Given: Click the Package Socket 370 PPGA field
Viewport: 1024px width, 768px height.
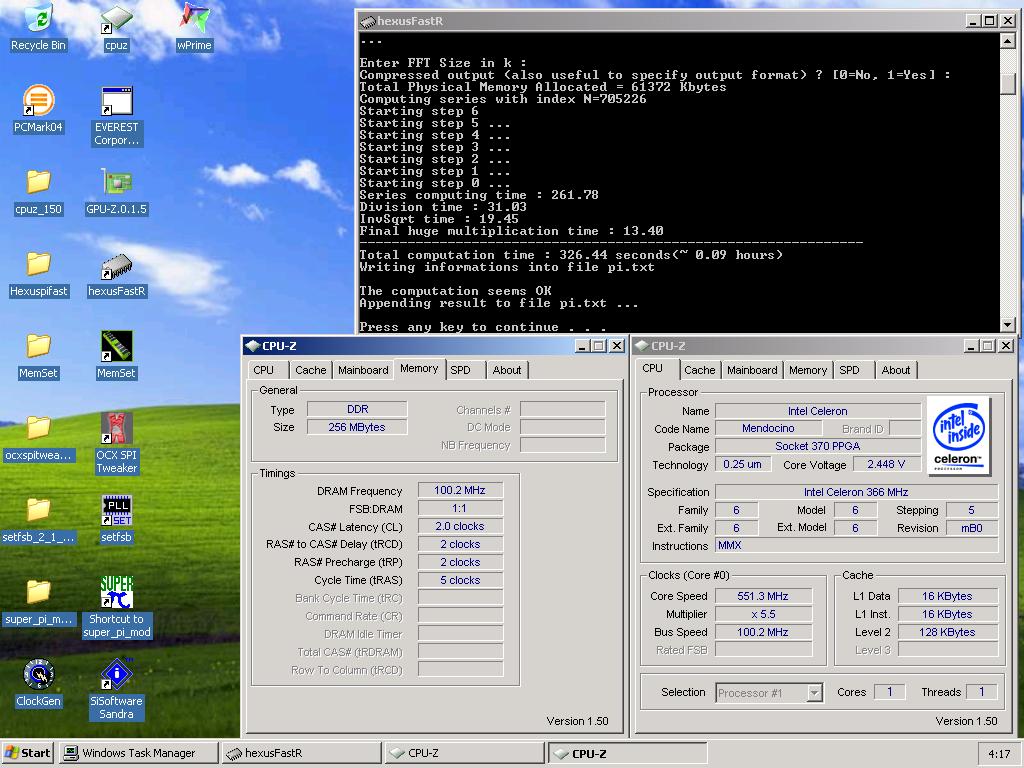Looking at the screenshot, I should click(818, 446).
